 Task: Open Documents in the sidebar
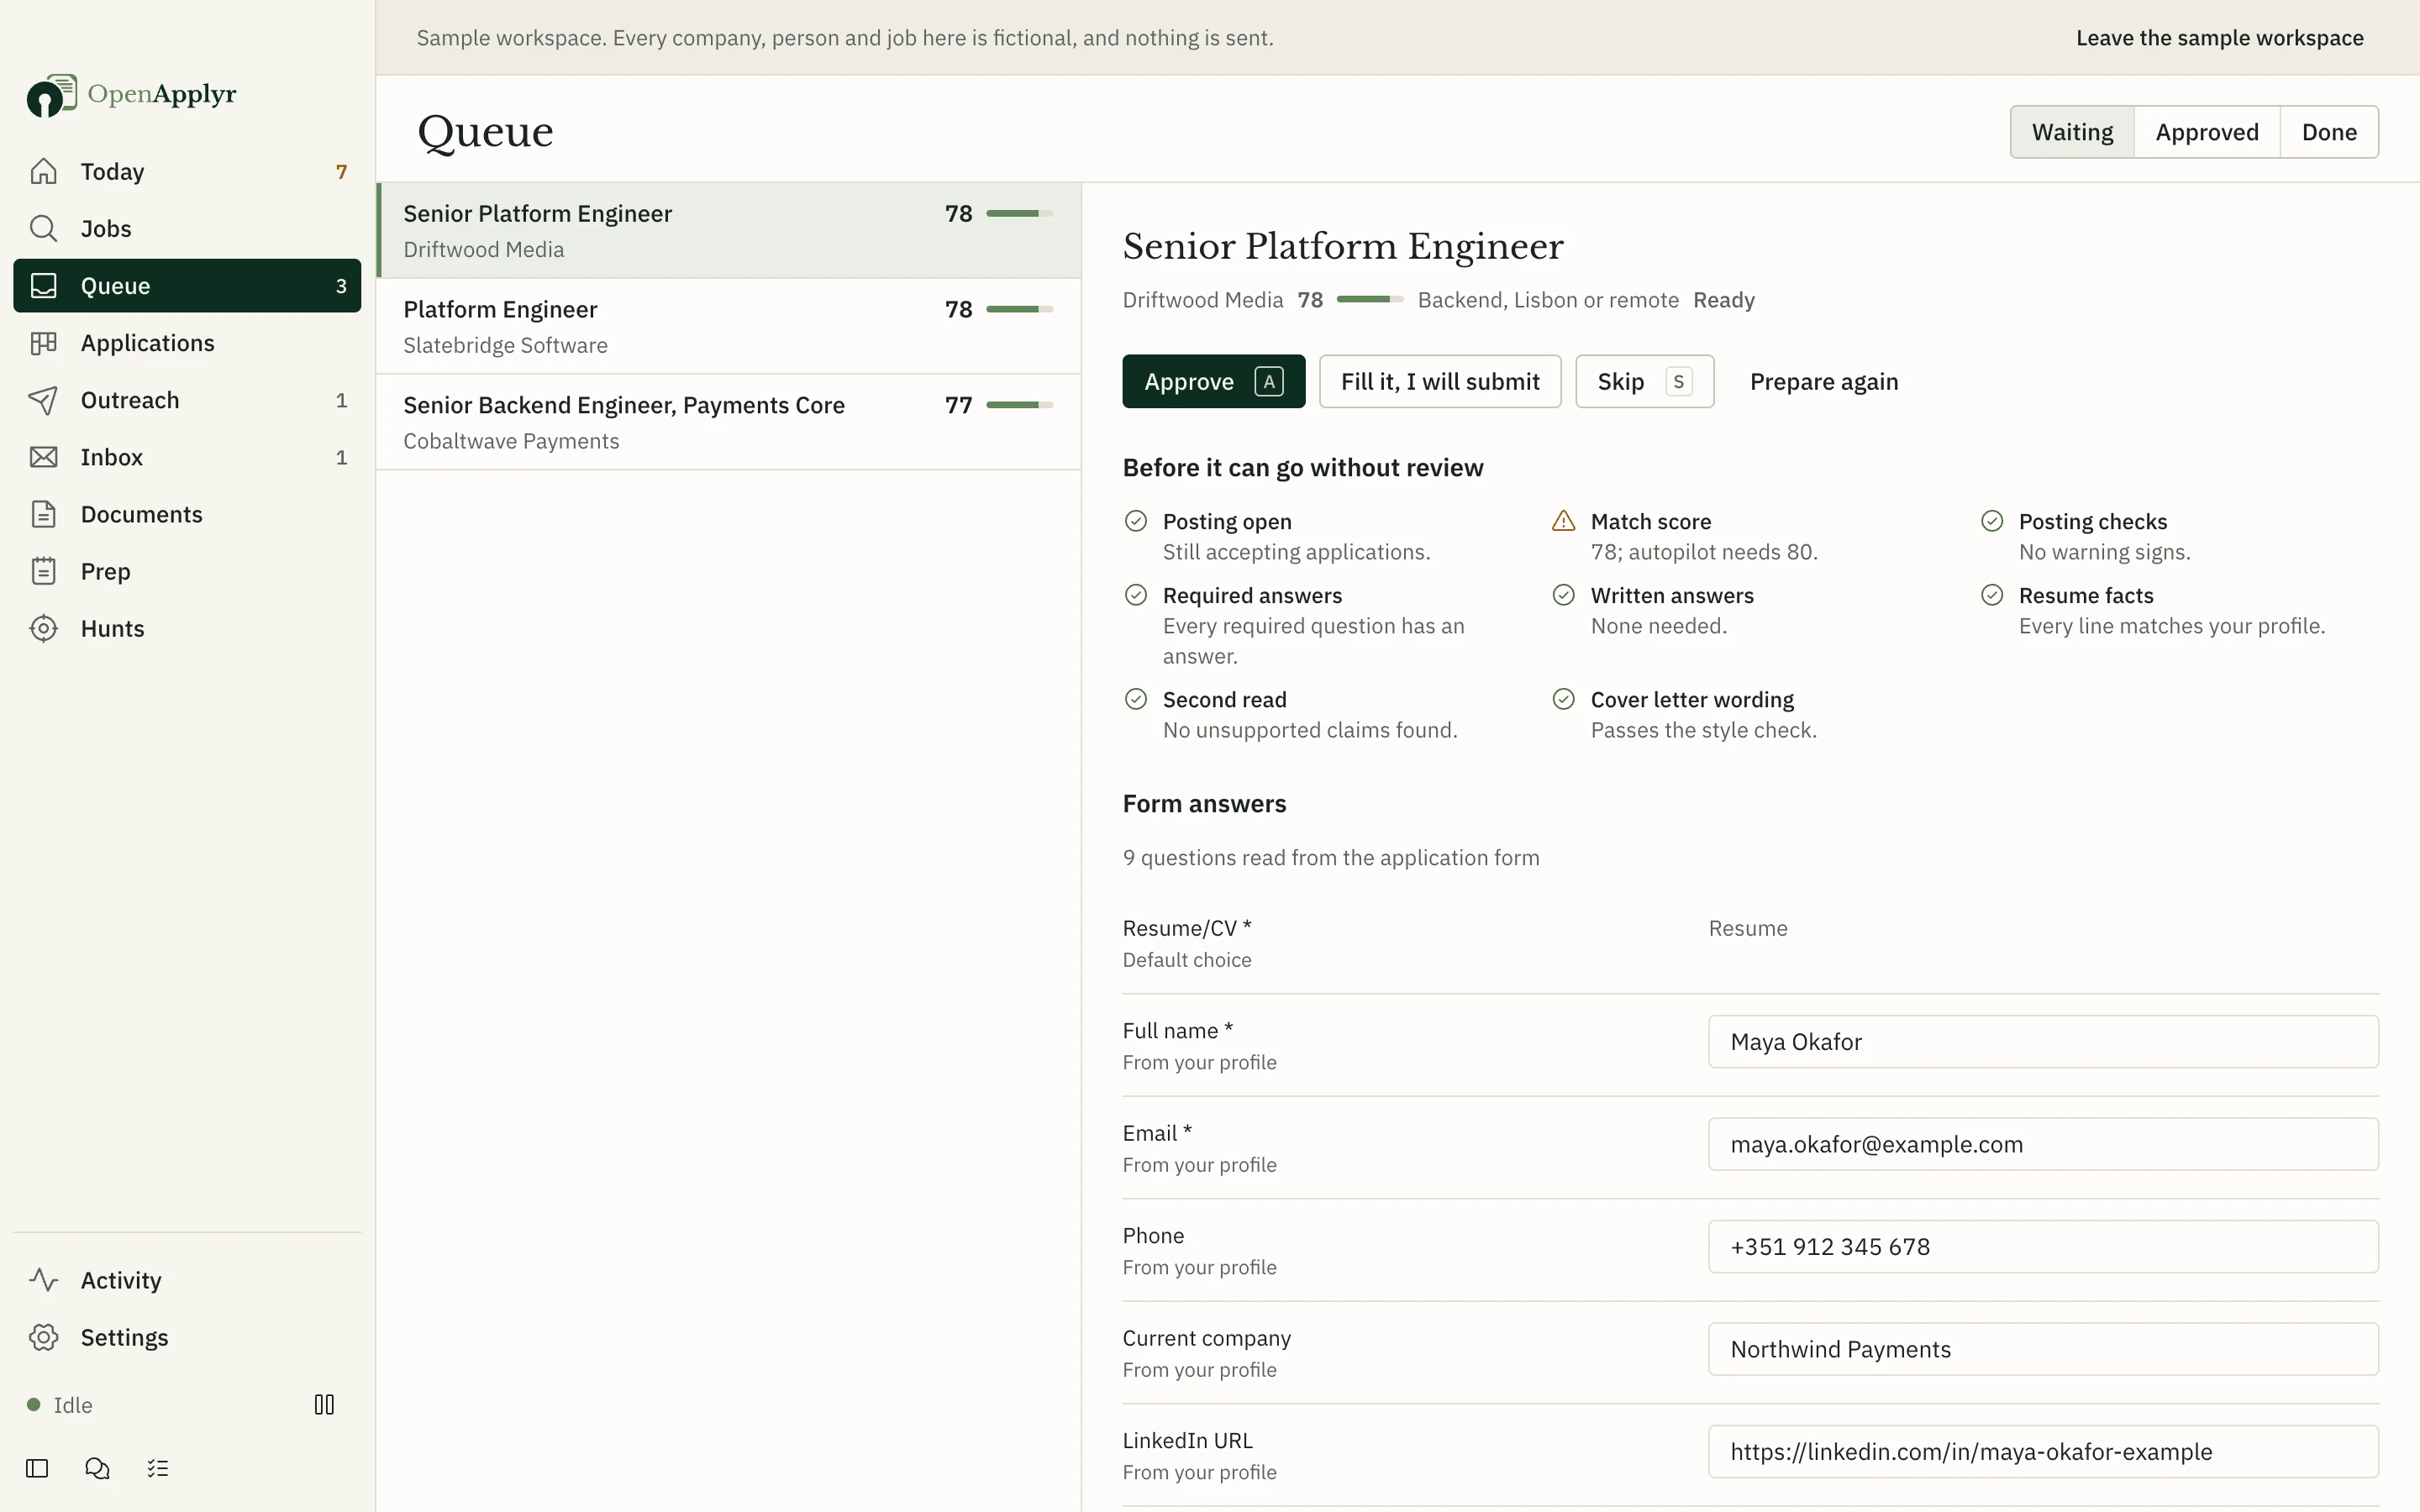[x=187, y=514]
